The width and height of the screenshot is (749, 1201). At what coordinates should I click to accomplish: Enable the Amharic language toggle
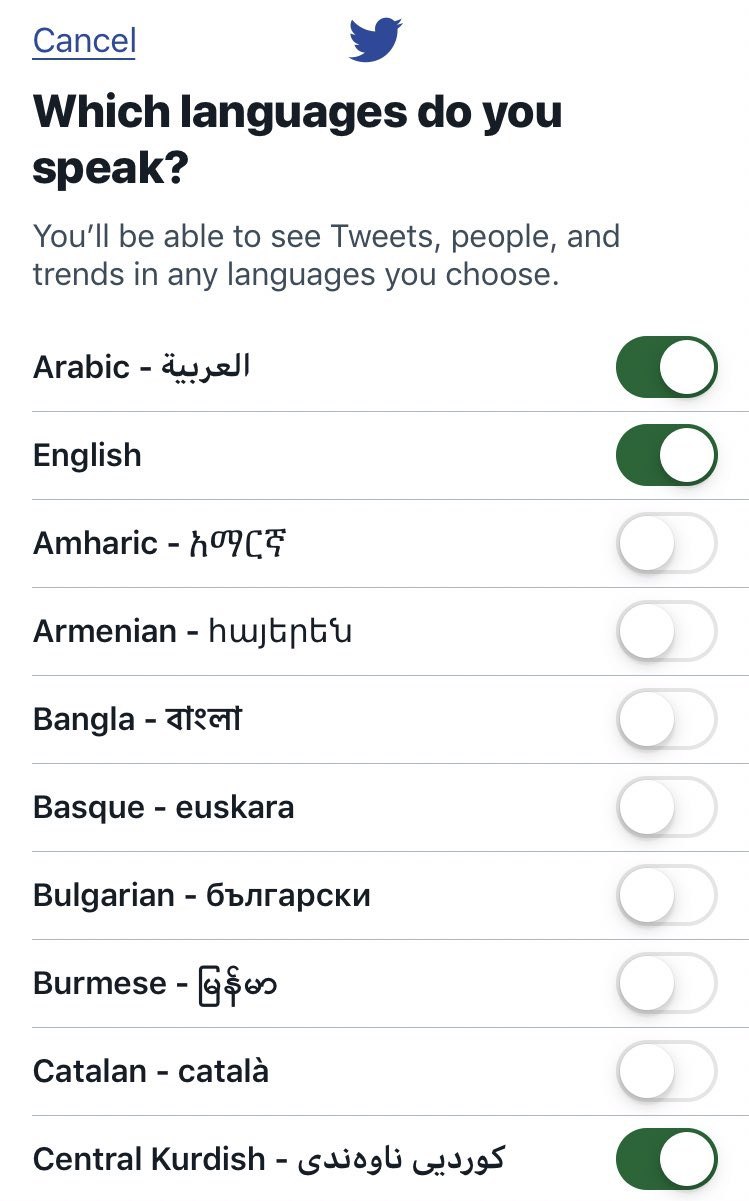click(667, 543)
